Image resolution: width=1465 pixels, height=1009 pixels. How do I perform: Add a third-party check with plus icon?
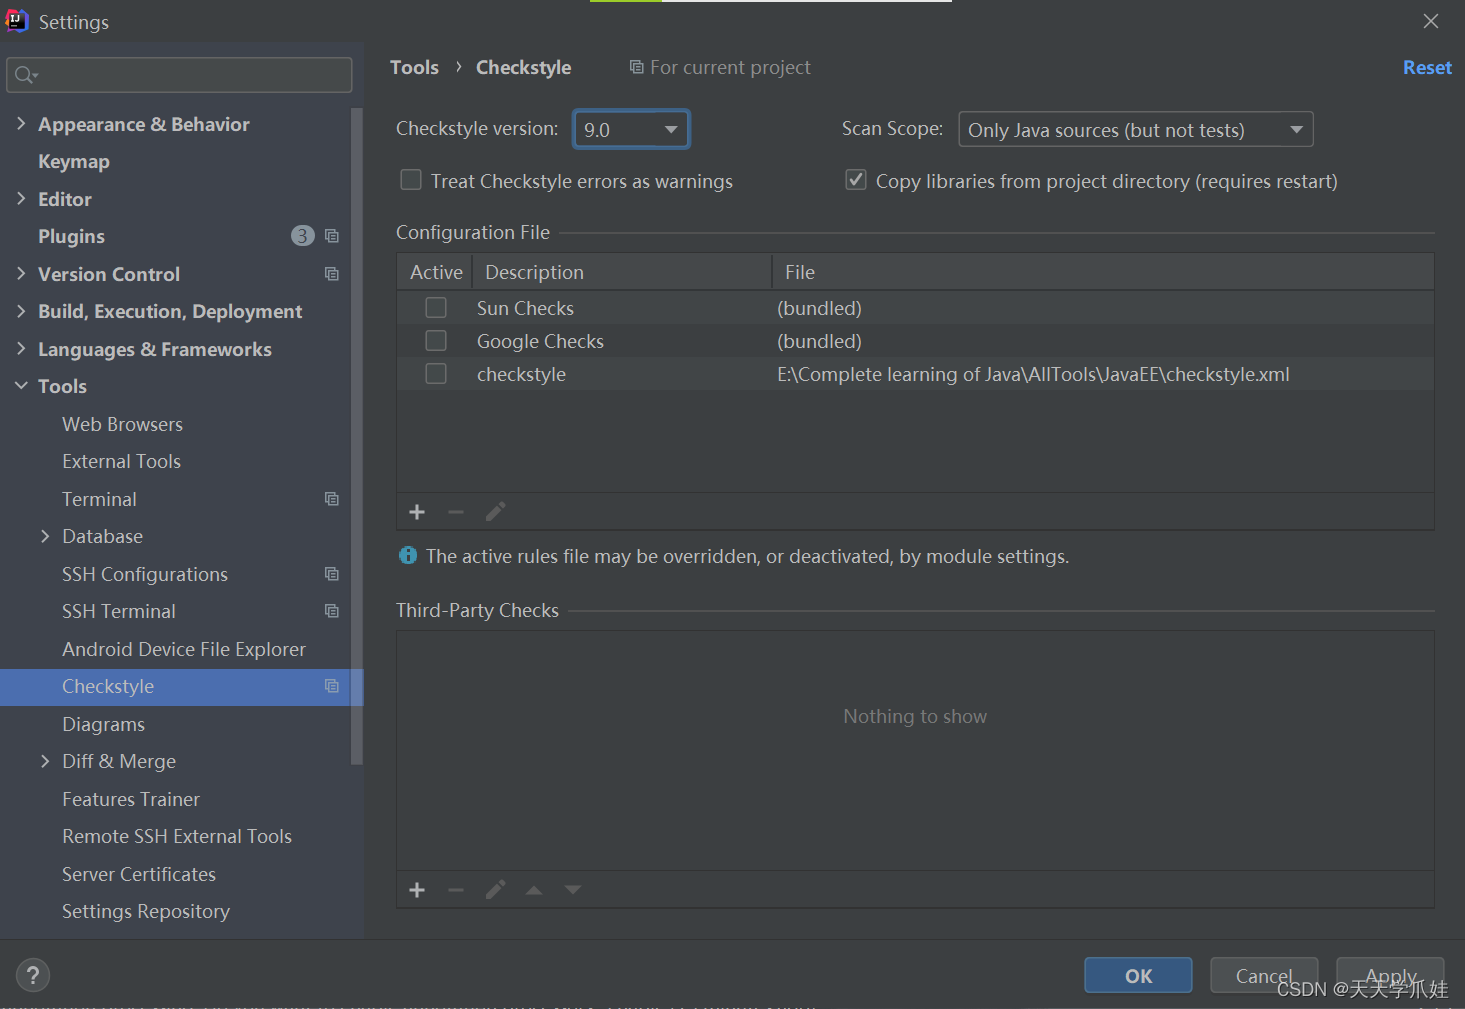click(x=417, y=890)
